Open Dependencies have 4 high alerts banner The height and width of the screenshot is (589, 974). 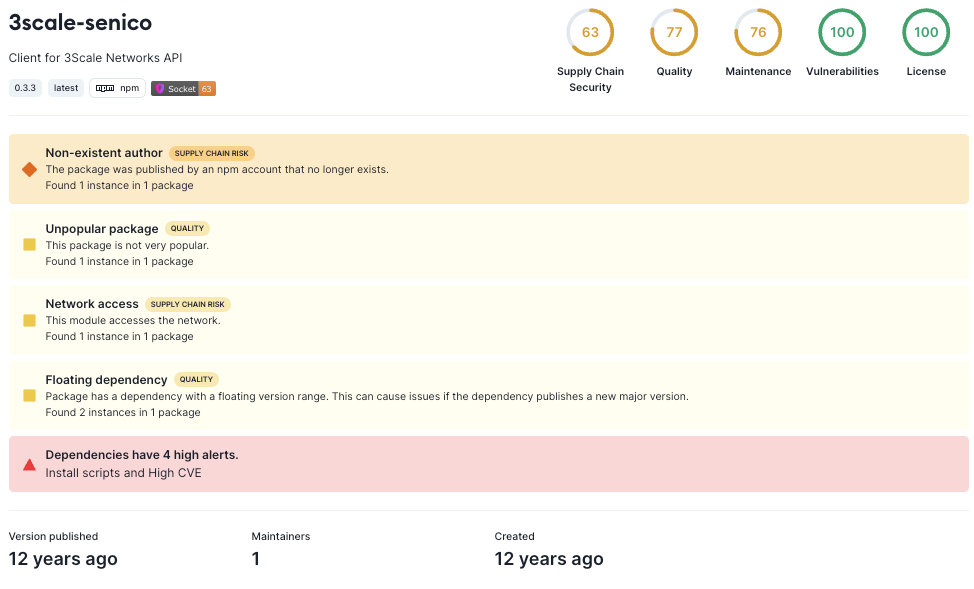click(x=489, y=464)
